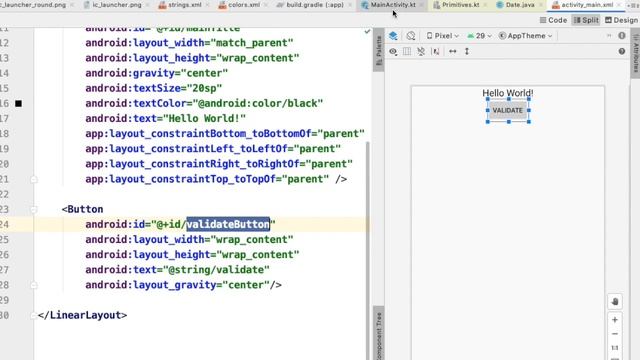Open the Palette side panel
The height and width of the screenshot is (360, 640).
pyautogui.click(x=379, y=50)
